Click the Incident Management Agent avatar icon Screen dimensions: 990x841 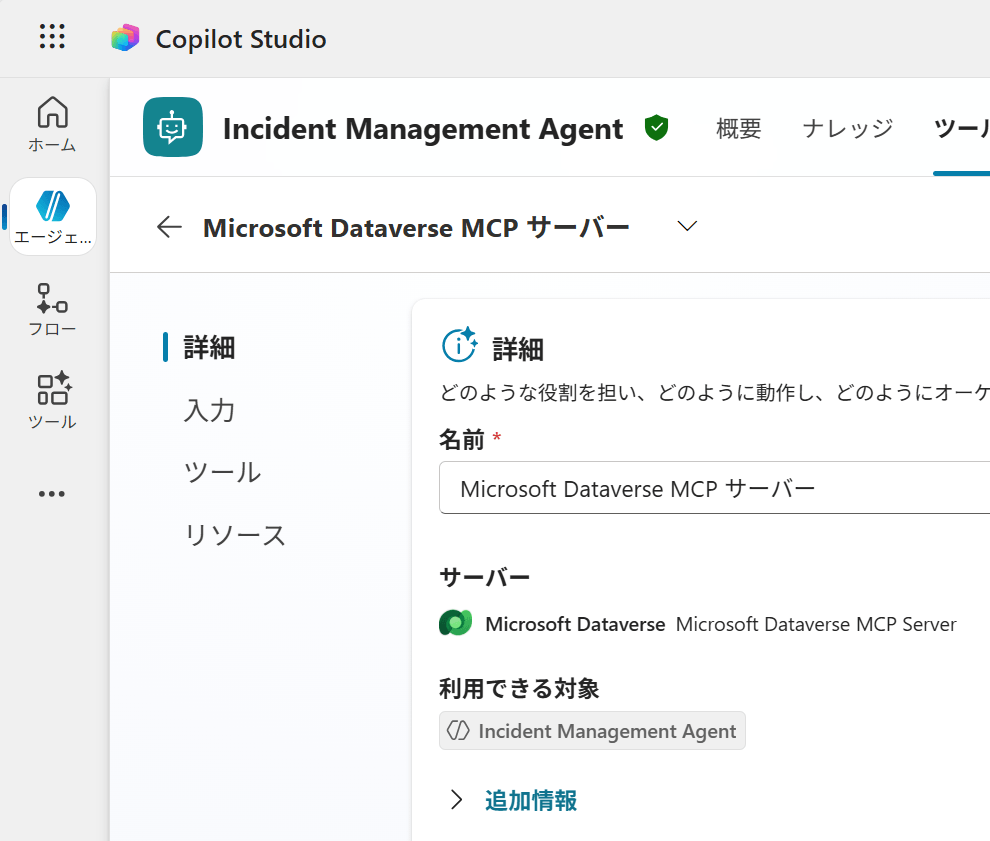(173, 128)
